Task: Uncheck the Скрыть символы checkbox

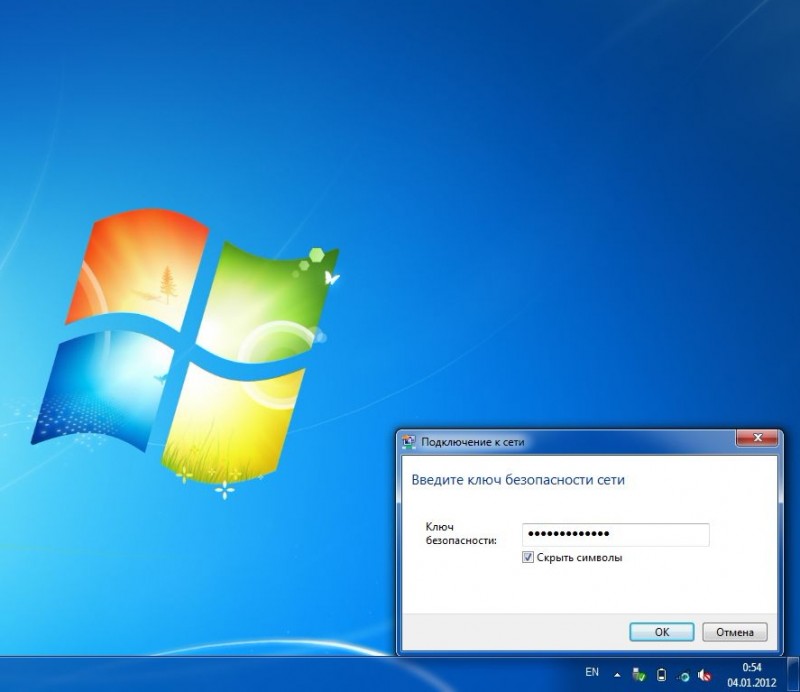Action: point(528,557)
